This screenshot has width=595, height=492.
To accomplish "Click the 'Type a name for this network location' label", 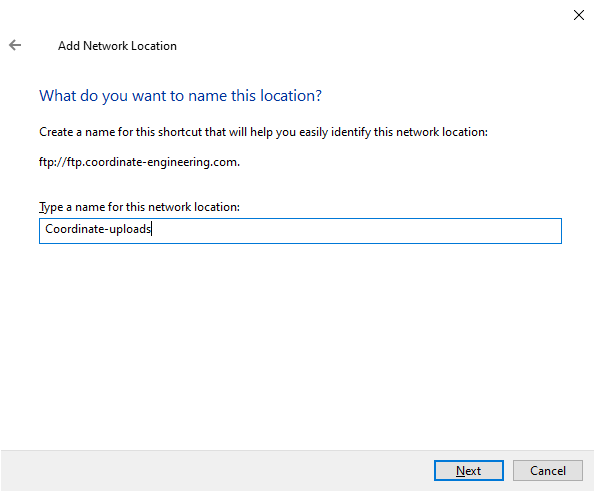I will [139, 207].
